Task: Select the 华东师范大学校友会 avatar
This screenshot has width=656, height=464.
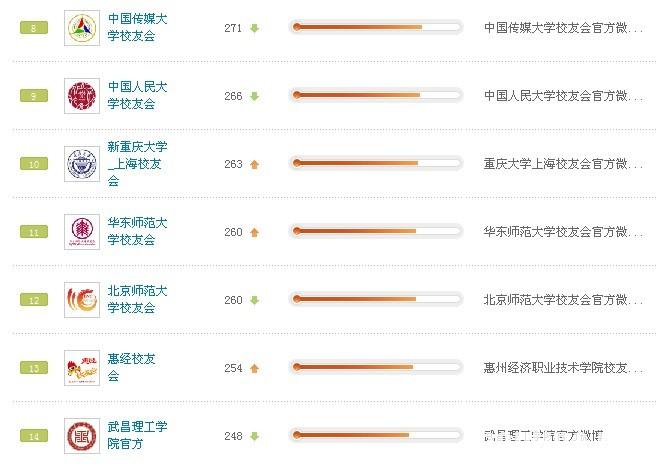Action: pyautogui.click(x=82, y=232)
